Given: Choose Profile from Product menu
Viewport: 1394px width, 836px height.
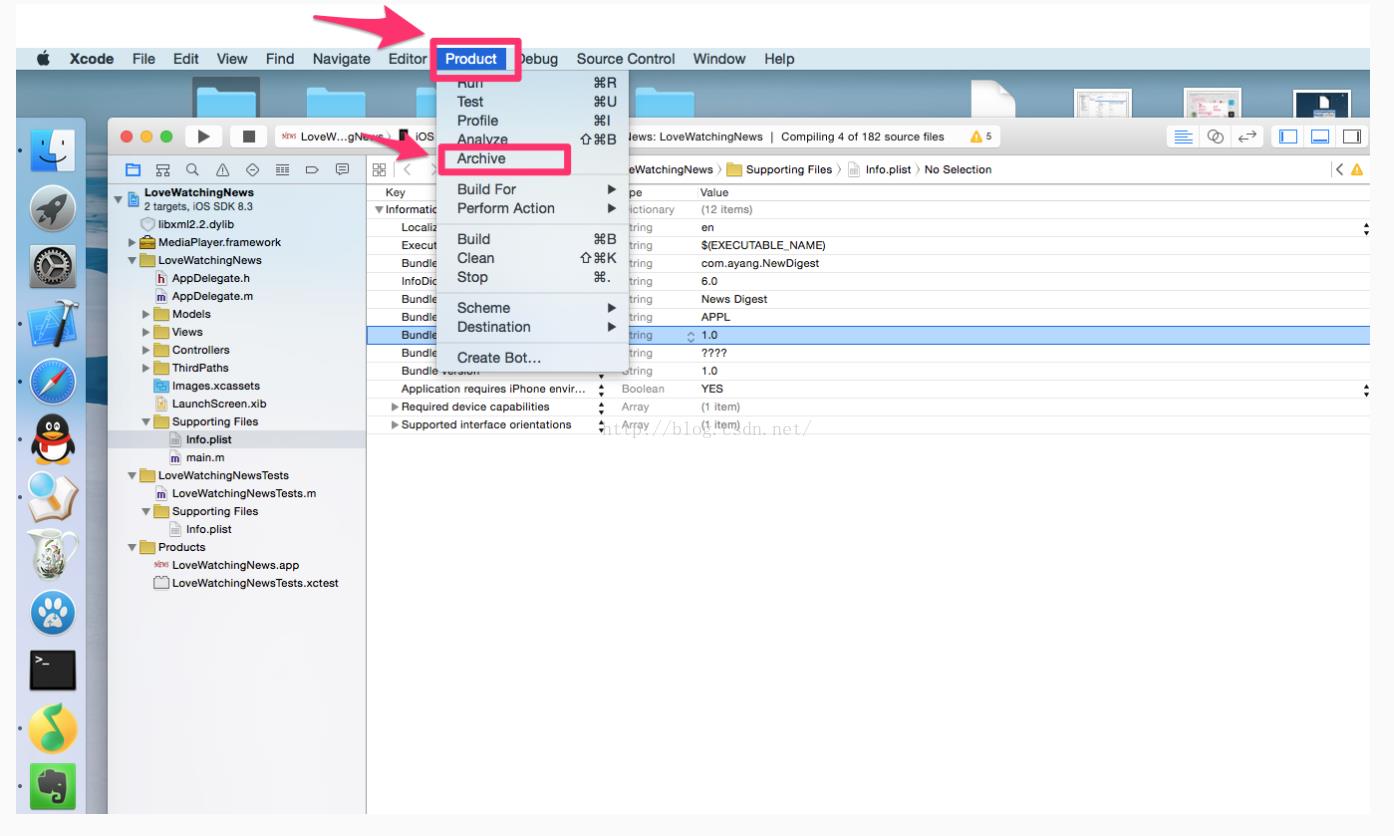Looking at the screenshot, I should pyautogui.click(x=533, y=120).
